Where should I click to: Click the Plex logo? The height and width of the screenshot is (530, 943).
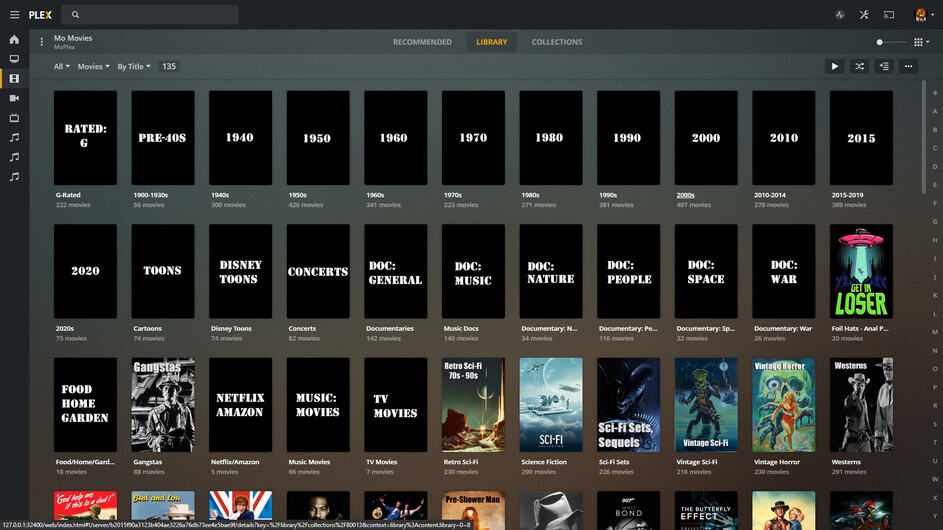(40, 14)
